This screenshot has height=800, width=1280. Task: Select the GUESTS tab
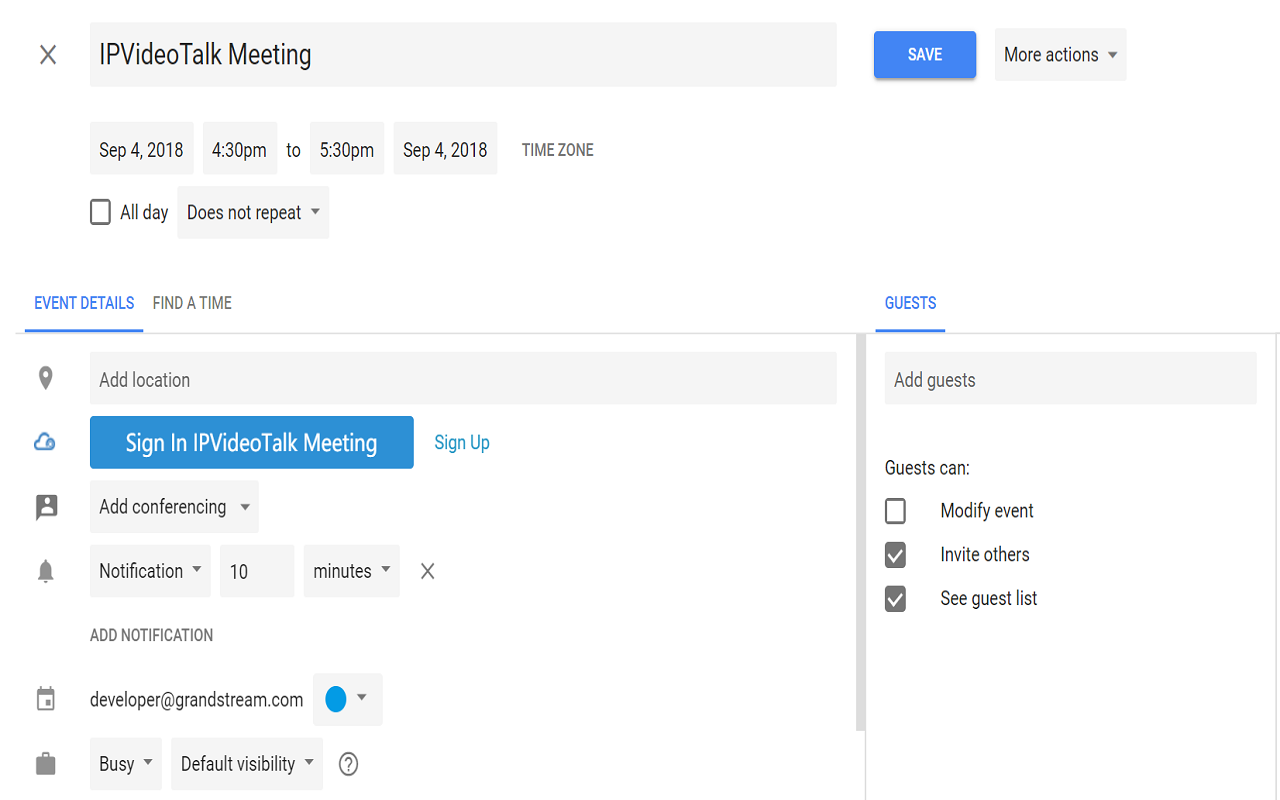tap(909, 303)
